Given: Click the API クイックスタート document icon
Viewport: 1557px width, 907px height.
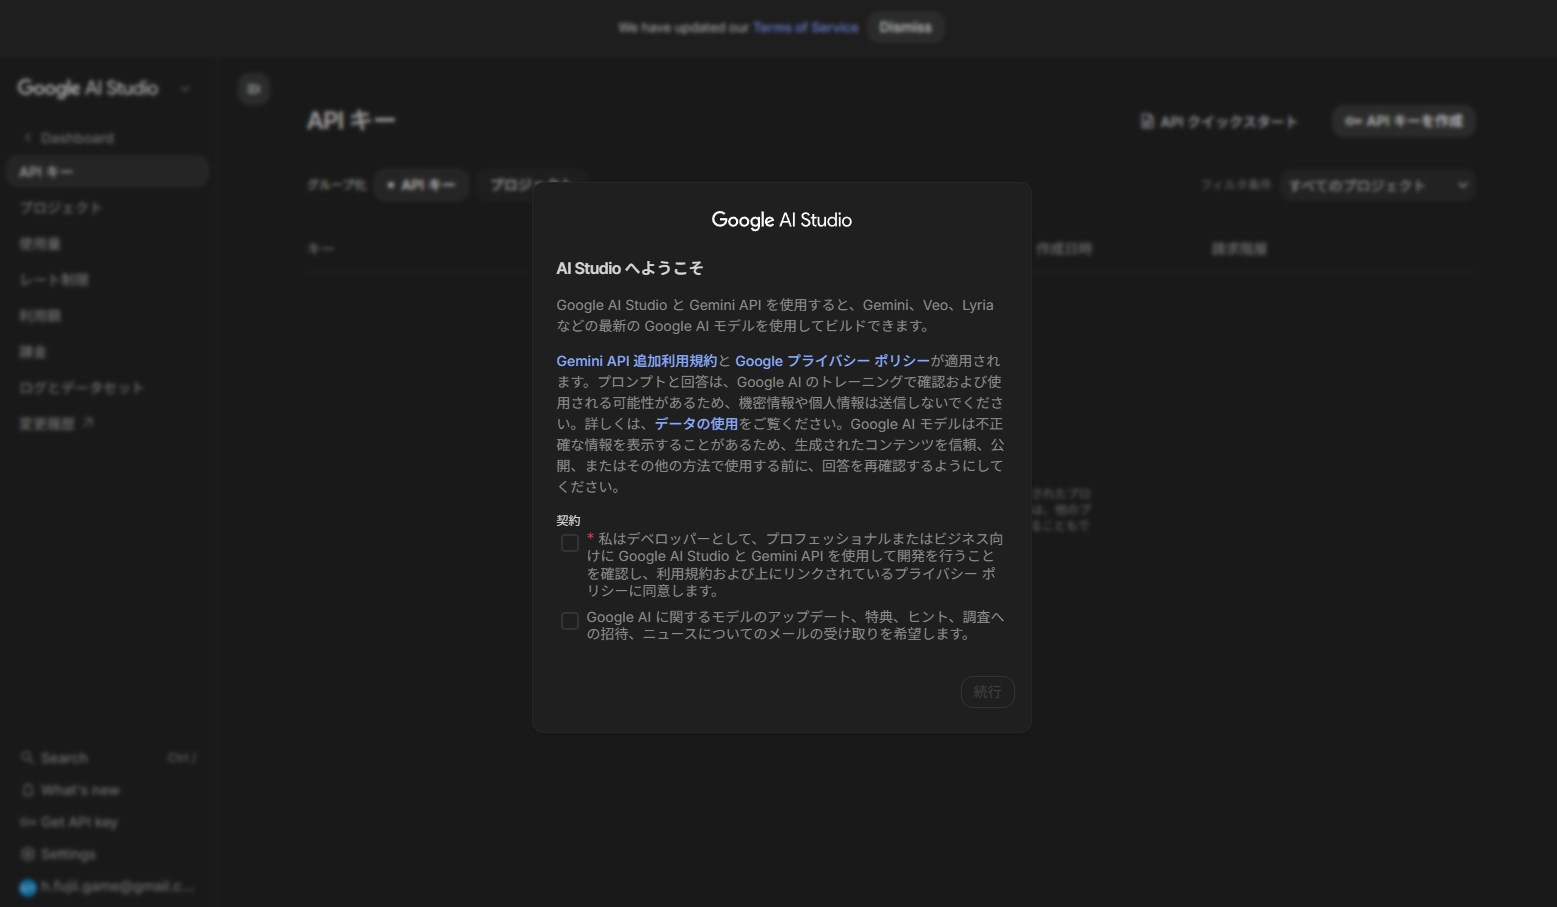Looking at the screenshot, I should (x=1146, y=121).
